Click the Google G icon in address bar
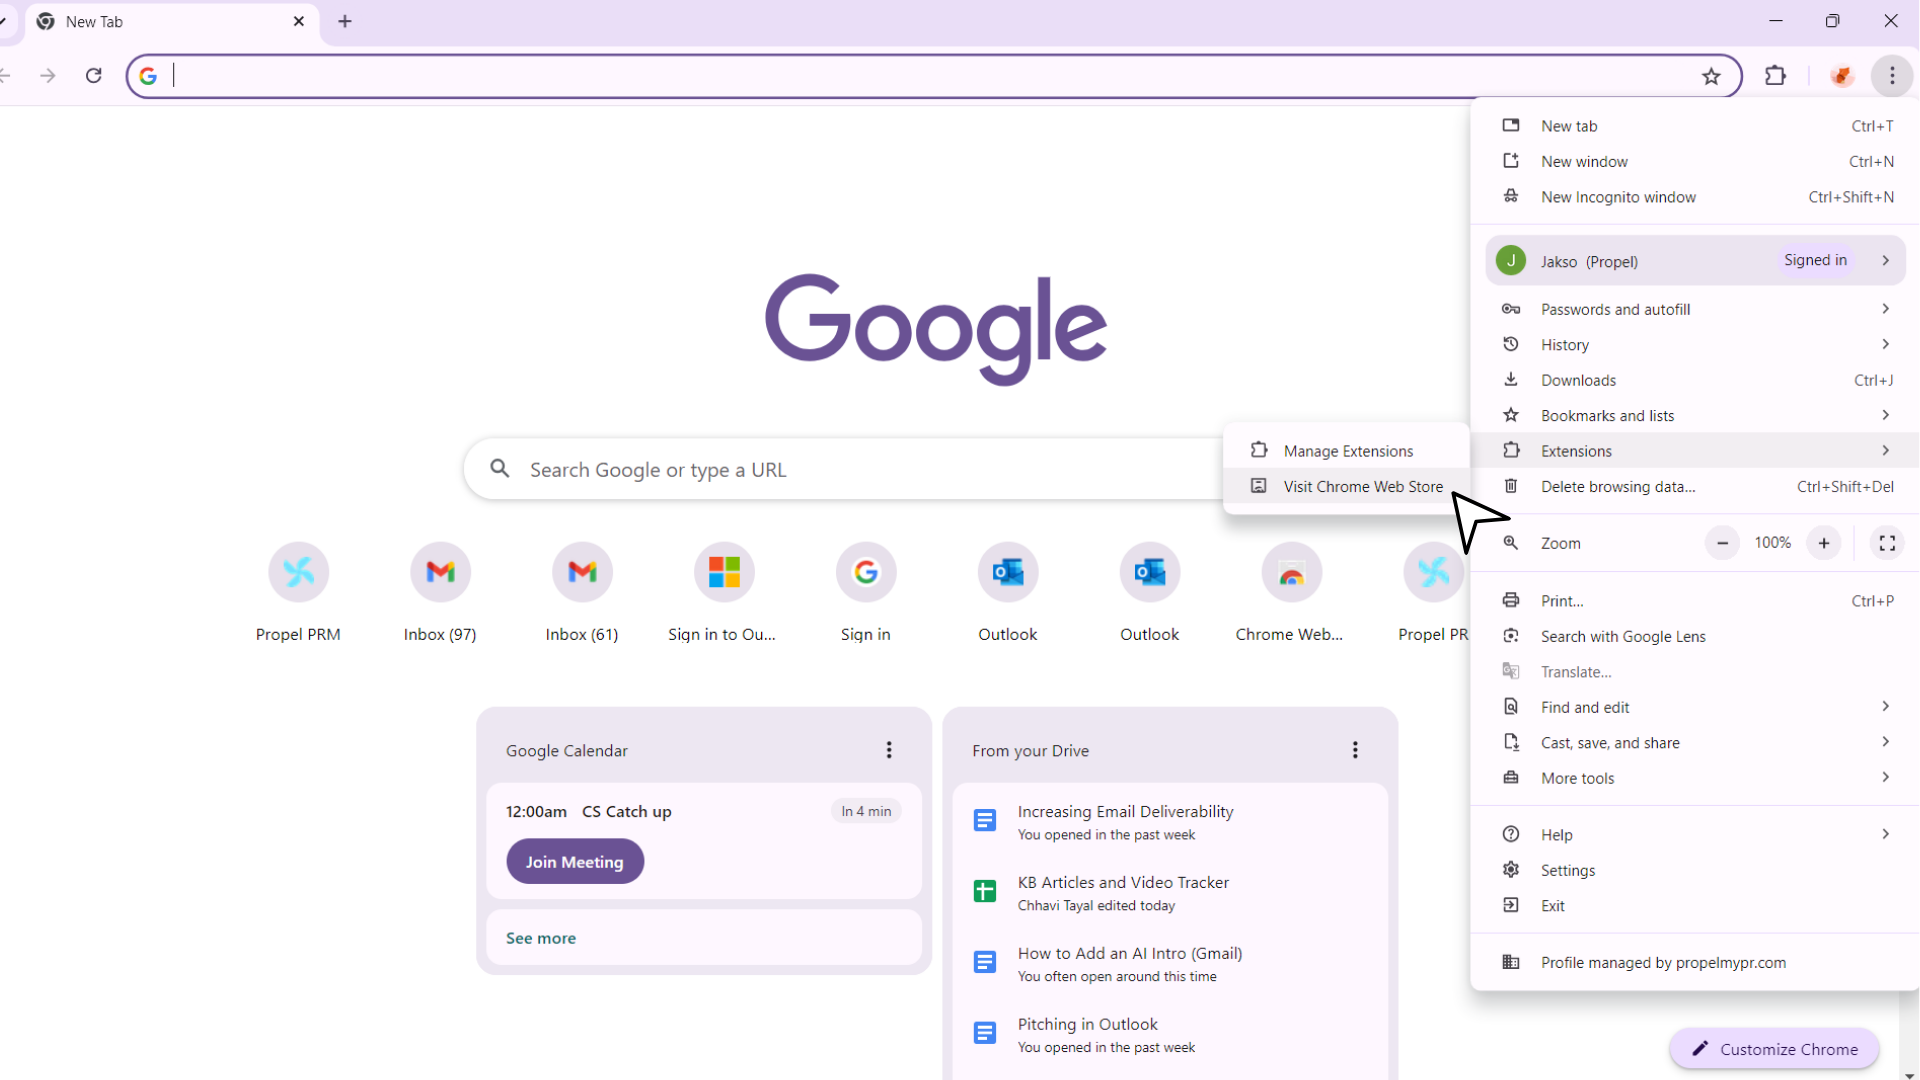1920x1080 pixels. click(x=148, y=76)
